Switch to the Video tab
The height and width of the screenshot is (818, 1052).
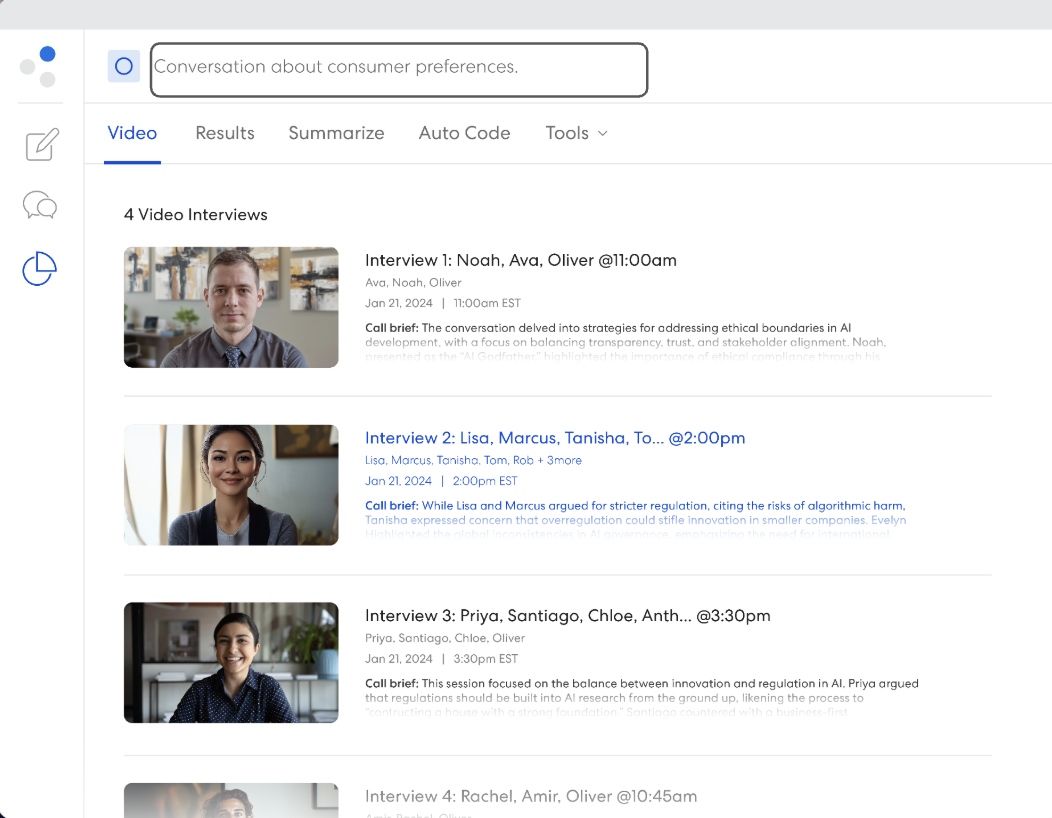[132, 133]
